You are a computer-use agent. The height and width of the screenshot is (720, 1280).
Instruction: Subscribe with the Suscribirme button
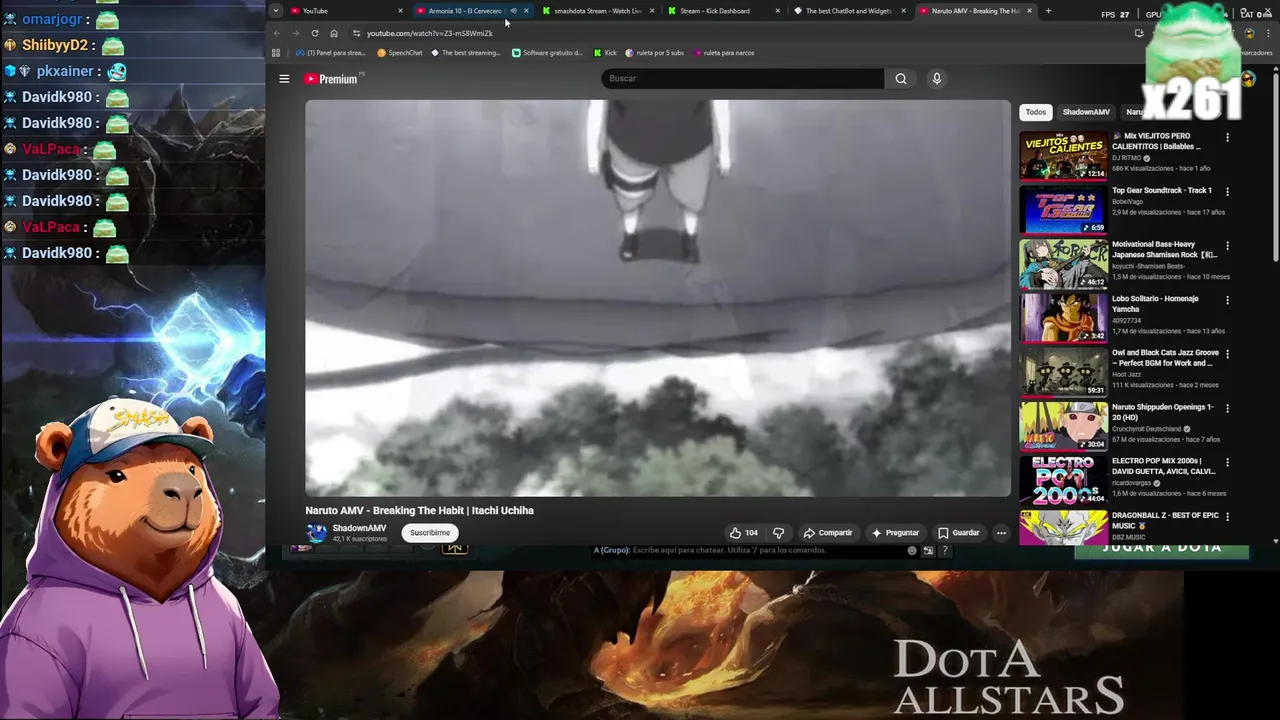(x=430, y=533)
